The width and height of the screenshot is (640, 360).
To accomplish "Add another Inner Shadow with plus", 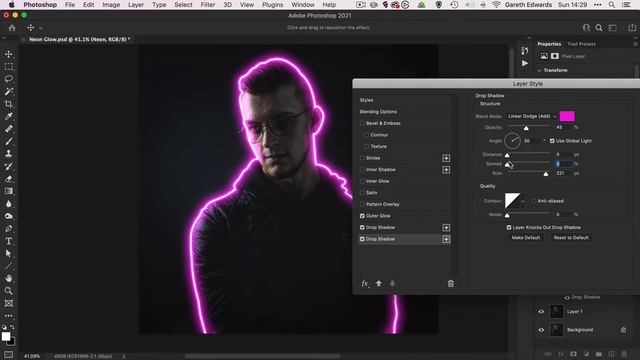I will click(x=446, y=169).
